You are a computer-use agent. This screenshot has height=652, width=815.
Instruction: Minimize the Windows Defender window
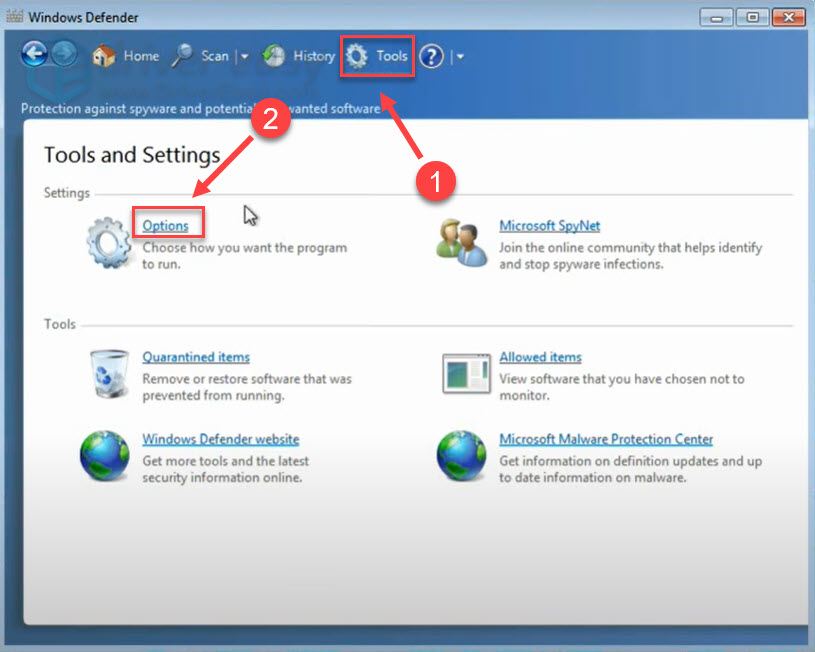tap(716, 18)
